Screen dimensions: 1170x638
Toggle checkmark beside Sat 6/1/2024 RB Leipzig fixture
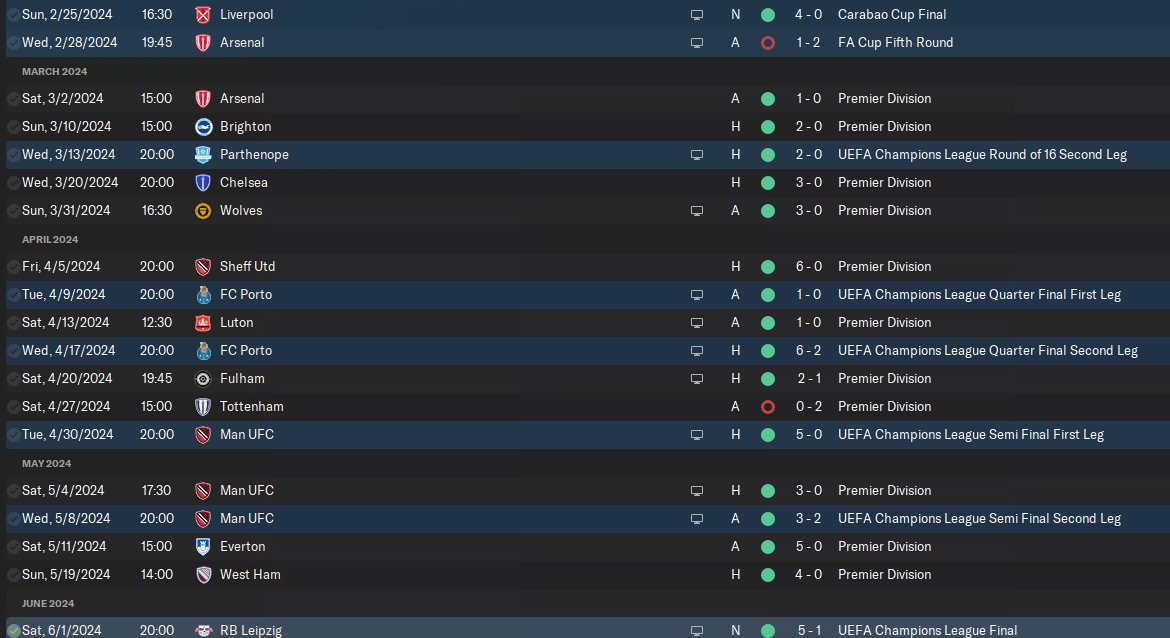point(13,631)
